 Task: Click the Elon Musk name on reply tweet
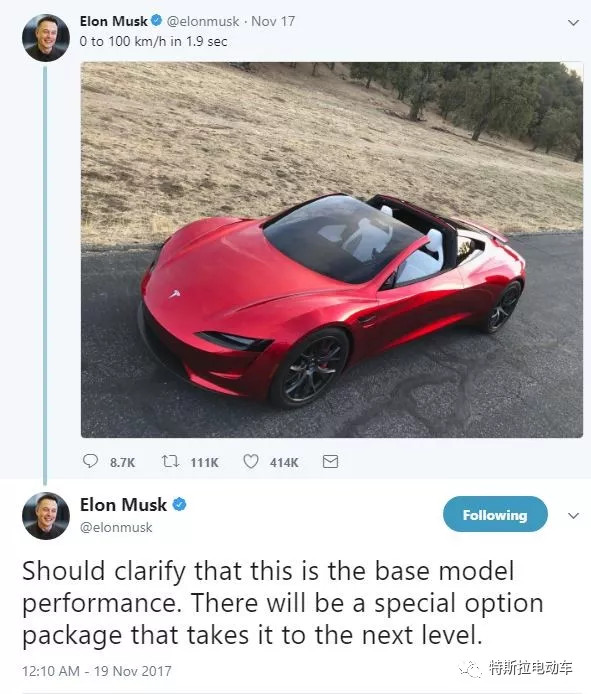click(x=123, y=505)
